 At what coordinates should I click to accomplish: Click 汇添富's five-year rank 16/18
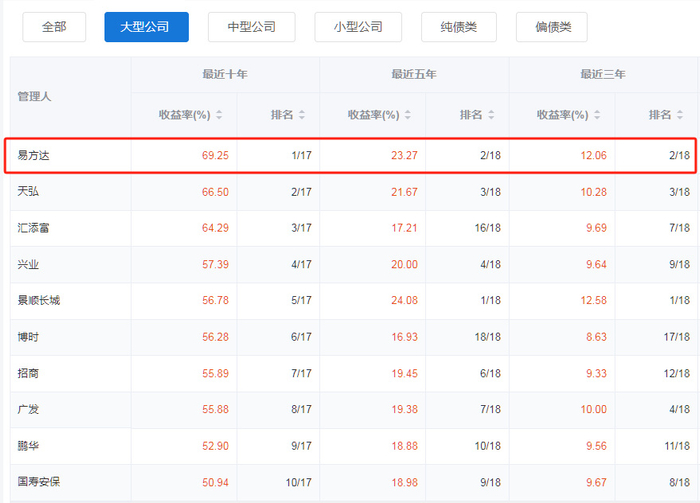click(x=488, y=228)
